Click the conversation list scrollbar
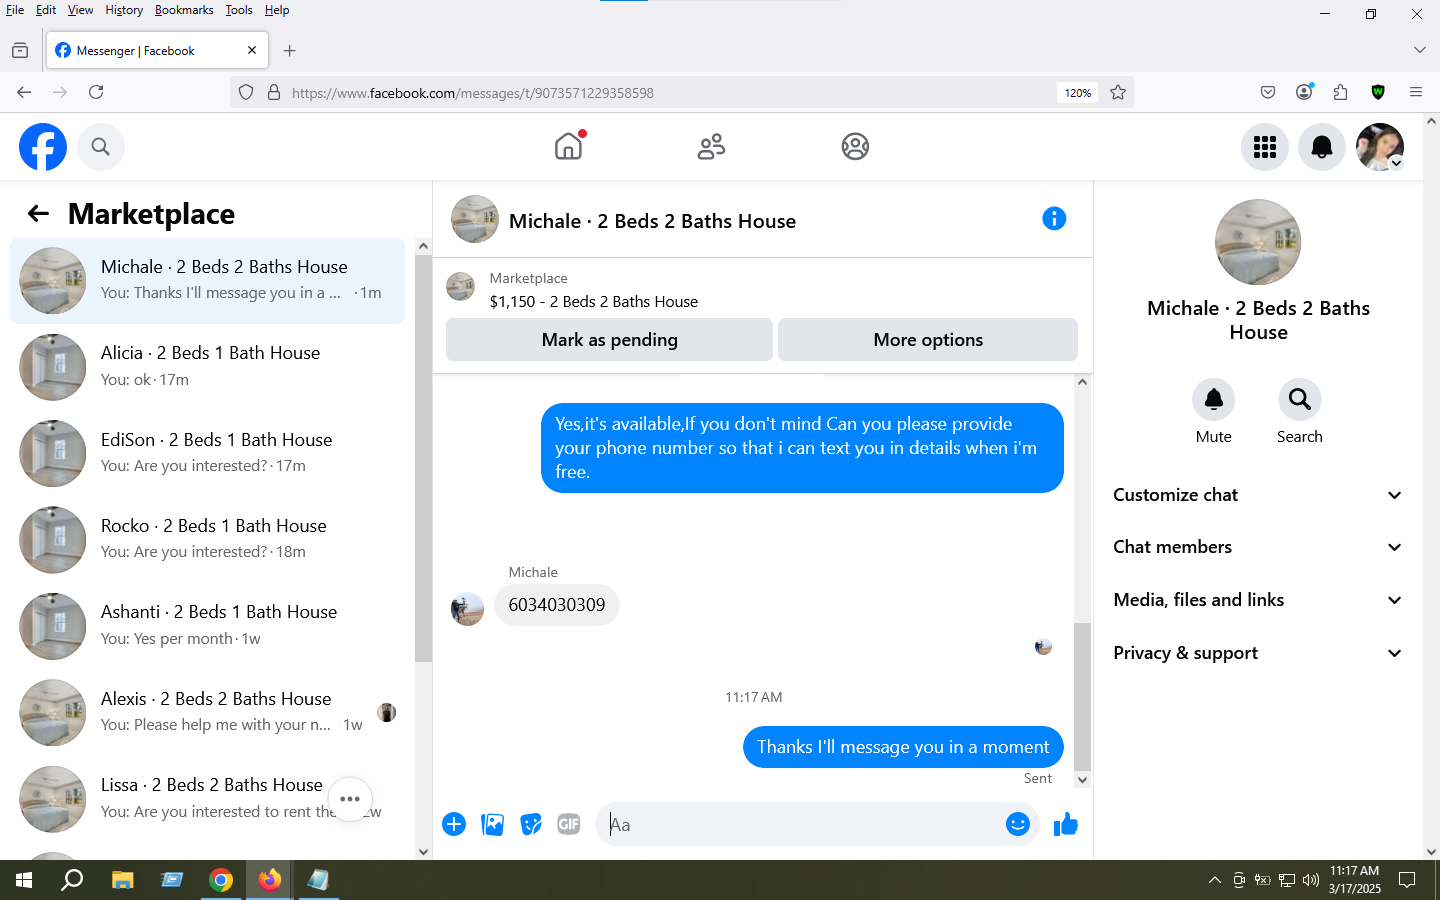1440x900 pixels. (423, 458)
